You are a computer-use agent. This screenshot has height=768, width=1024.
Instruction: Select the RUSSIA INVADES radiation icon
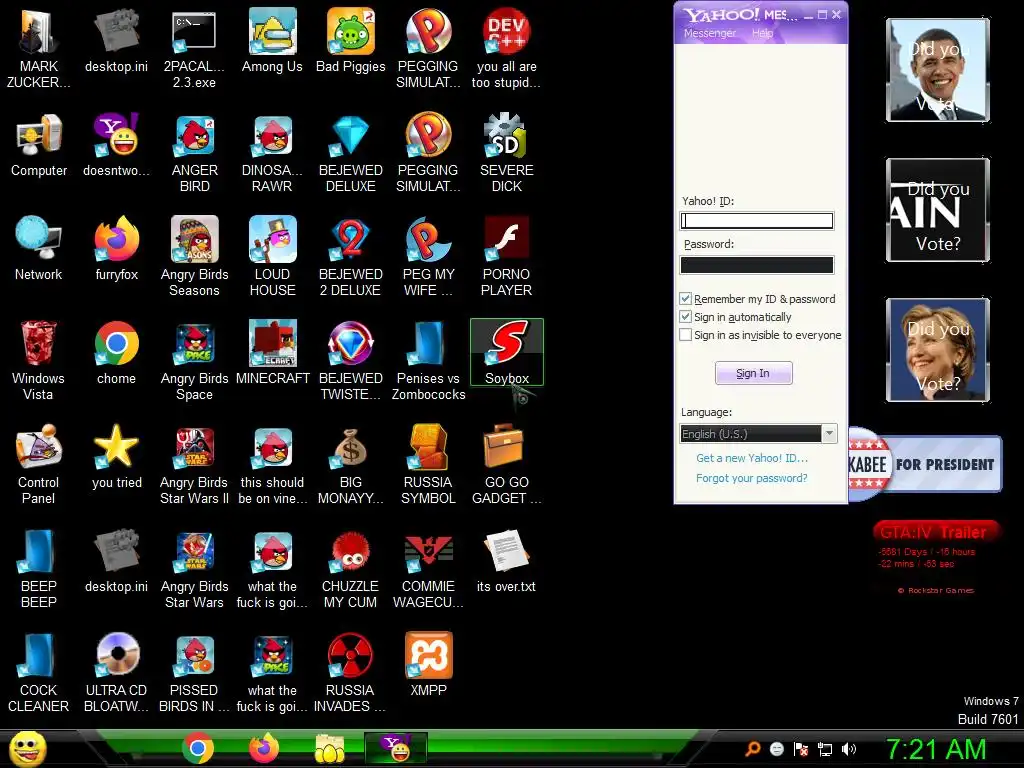pyautogui.click(x=351, y=673)
